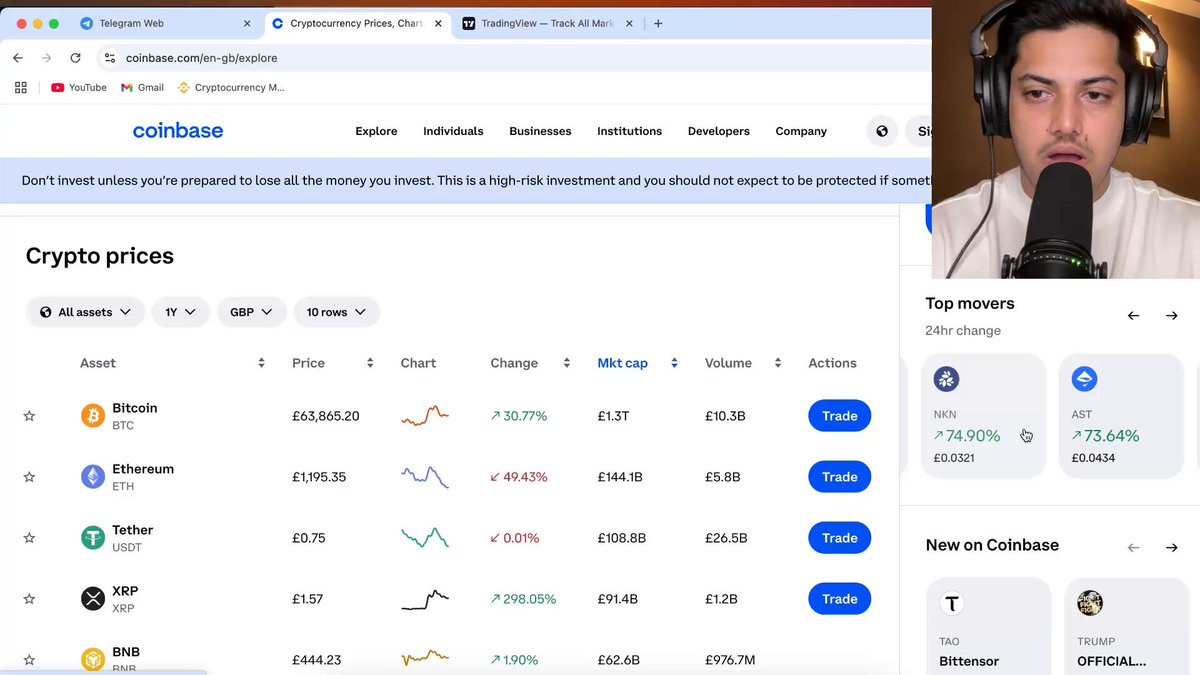Click the Coinbase logo

[178, 131]
